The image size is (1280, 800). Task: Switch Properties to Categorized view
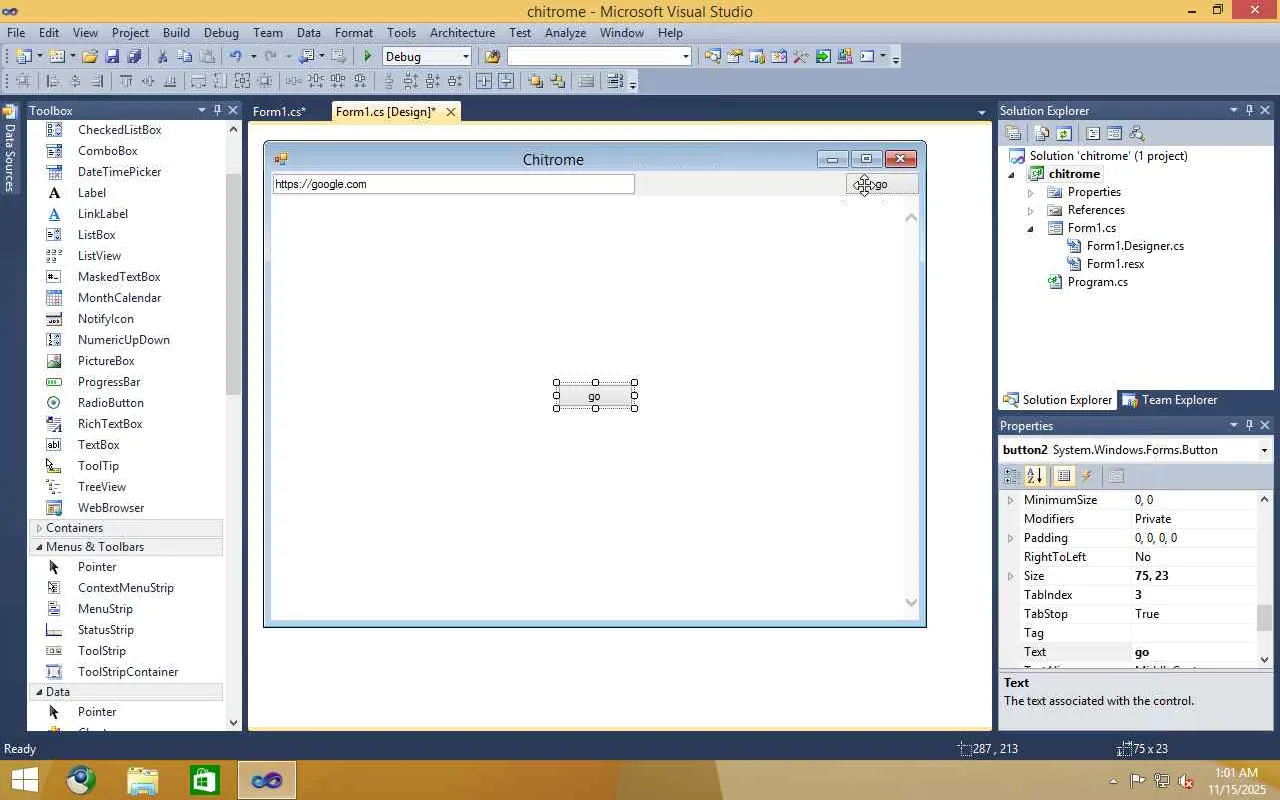pos(1011,476)
